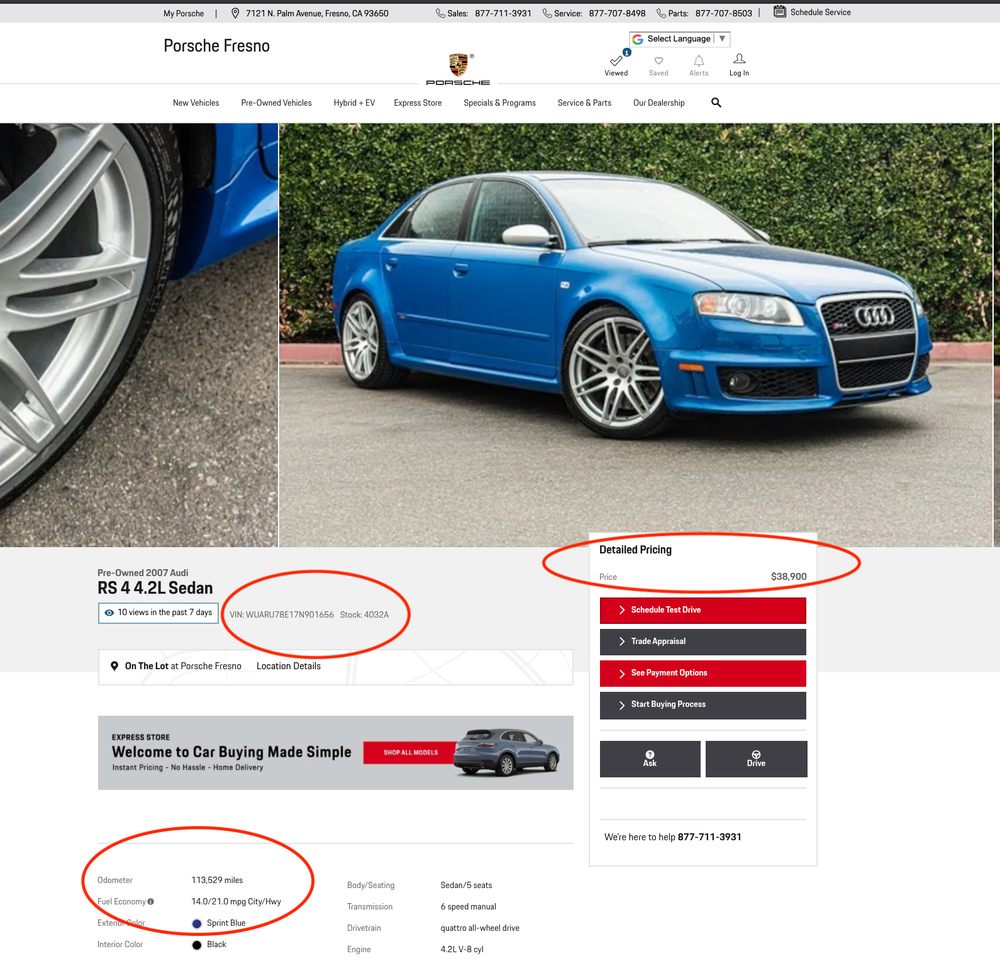Expand the Trade Appraisal option
Screen dimensions: 1000x961
click(x=703, y=641)
